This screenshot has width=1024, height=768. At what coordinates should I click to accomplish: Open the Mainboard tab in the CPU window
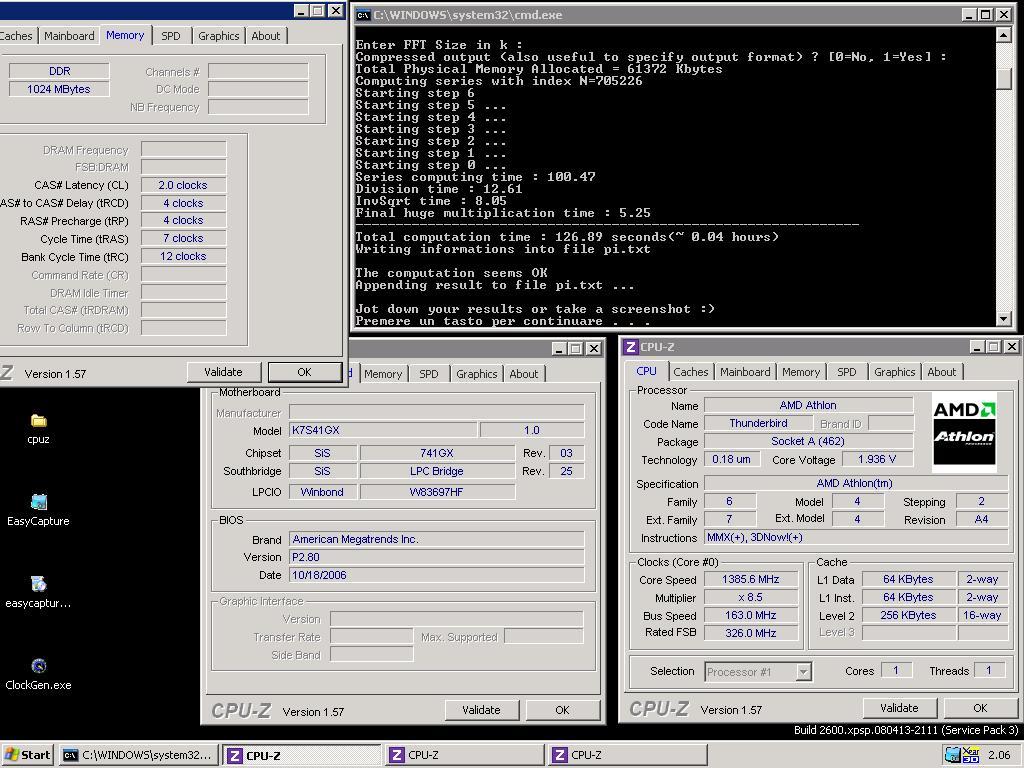(745, 372)
